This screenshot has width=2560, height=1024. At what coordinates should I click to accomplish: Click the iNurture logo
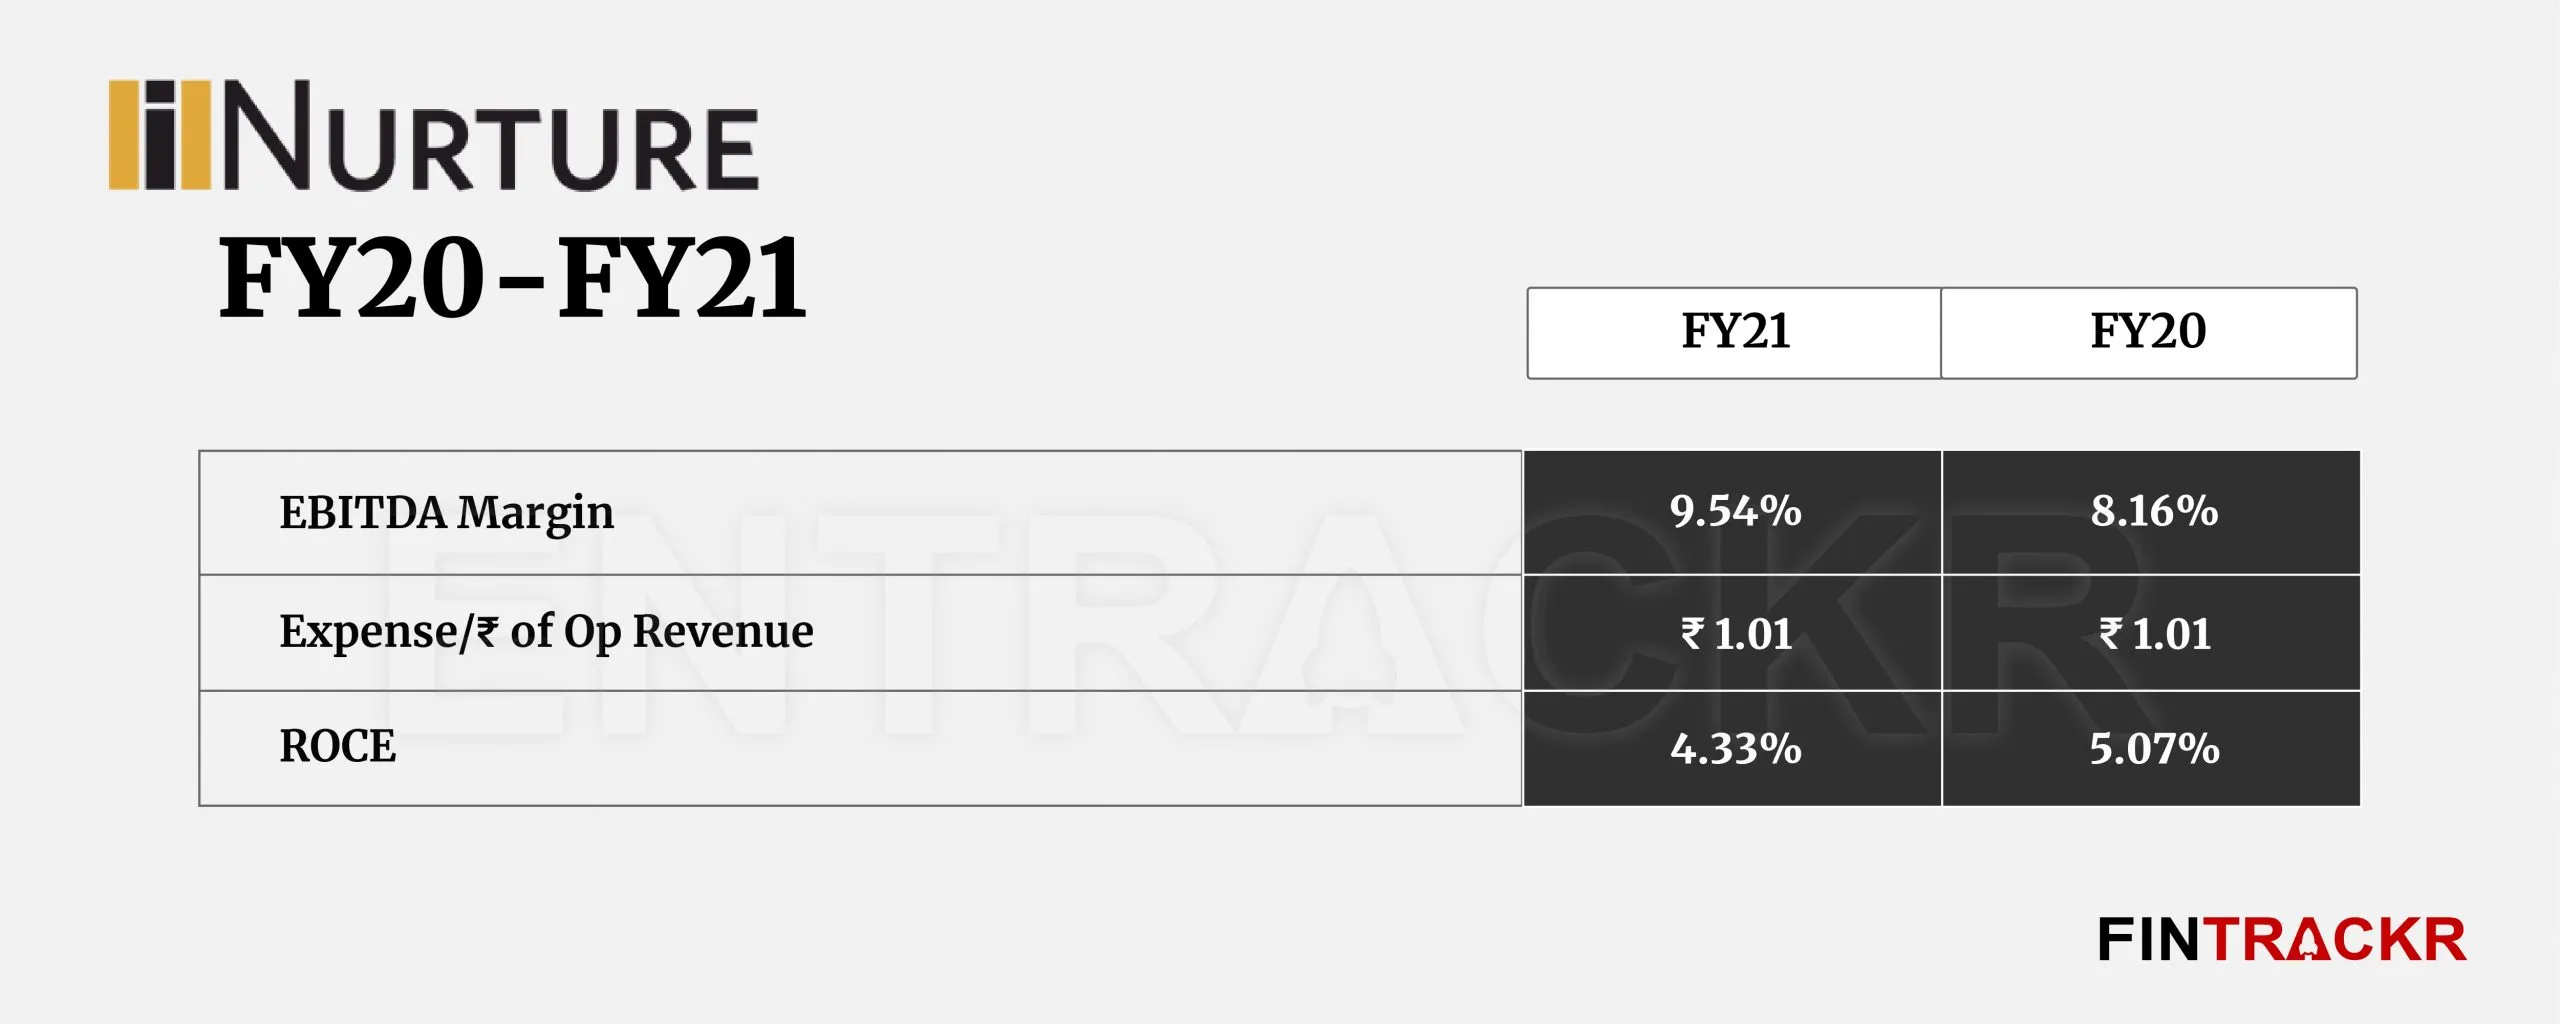click(433, 135)
